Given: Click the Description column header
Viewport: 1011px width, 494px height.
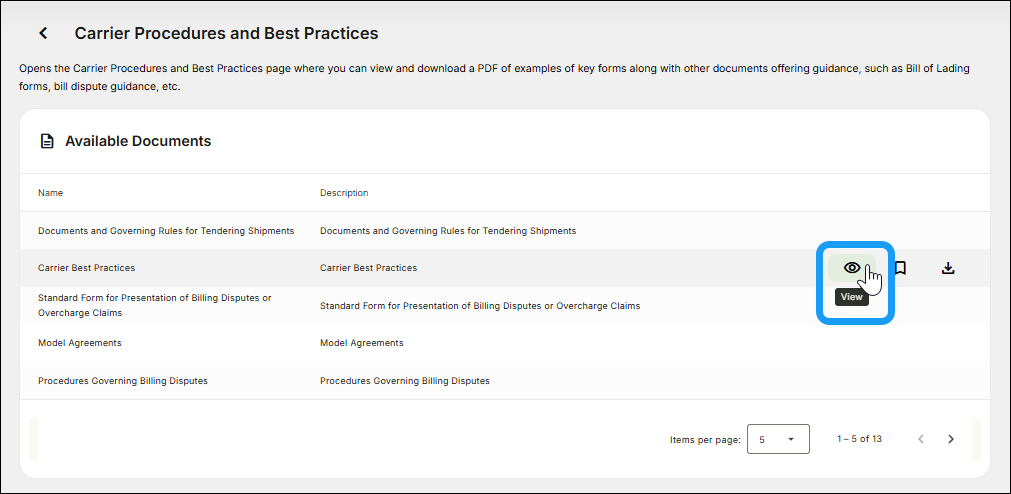Looking at the screenshot, I should pyautogui.click(x=344, y=193).
